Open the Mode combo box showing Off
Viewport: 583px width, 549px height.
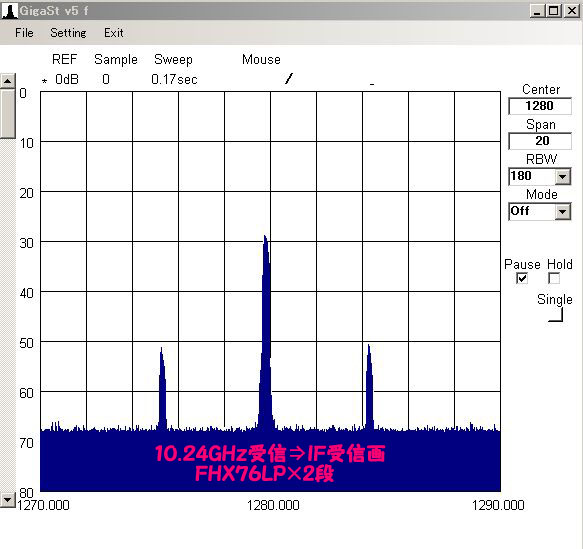[x=539, y=211]
